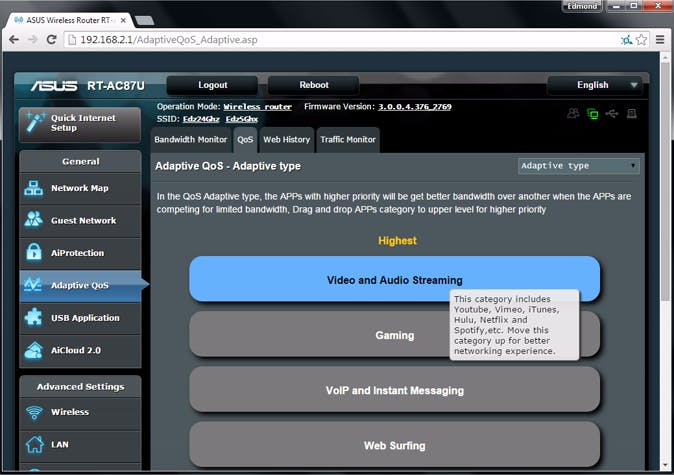Click the Advanced Settings section header
The width and height of the screenshot is (674, 475).
tap(80, 386)
